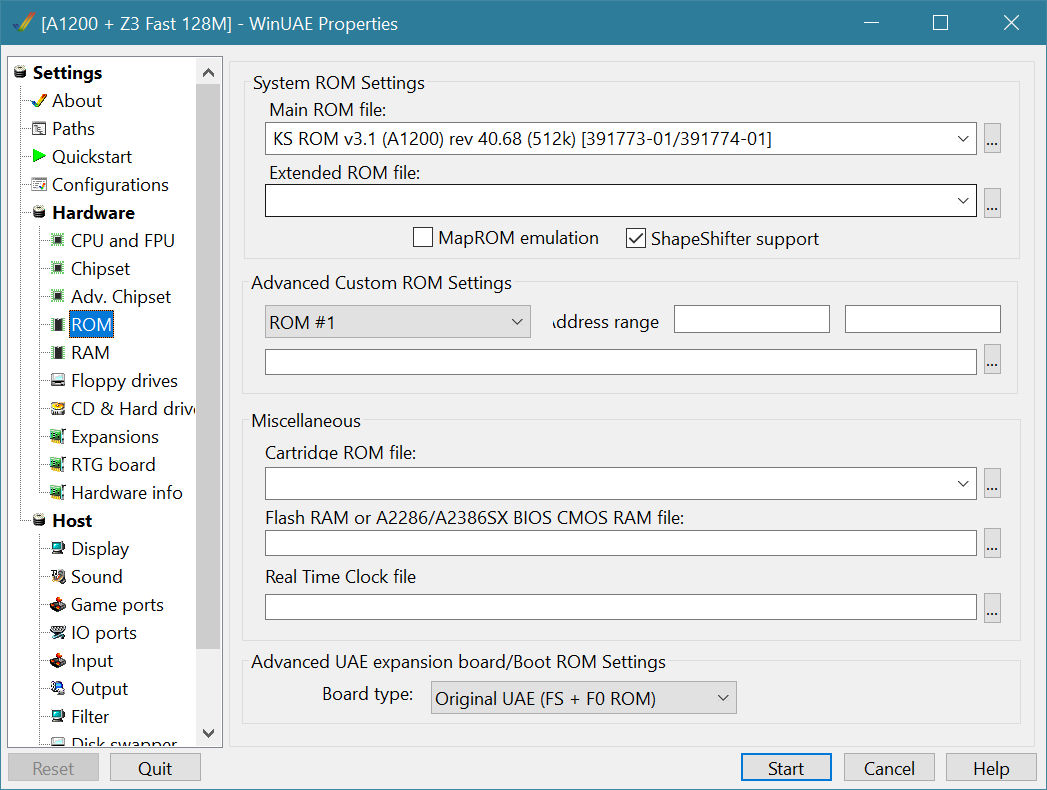The height and width of the screenshot is (790, 1047).
Task: Open the ROM #1 selector dropdown
Action: coord(397,322)
